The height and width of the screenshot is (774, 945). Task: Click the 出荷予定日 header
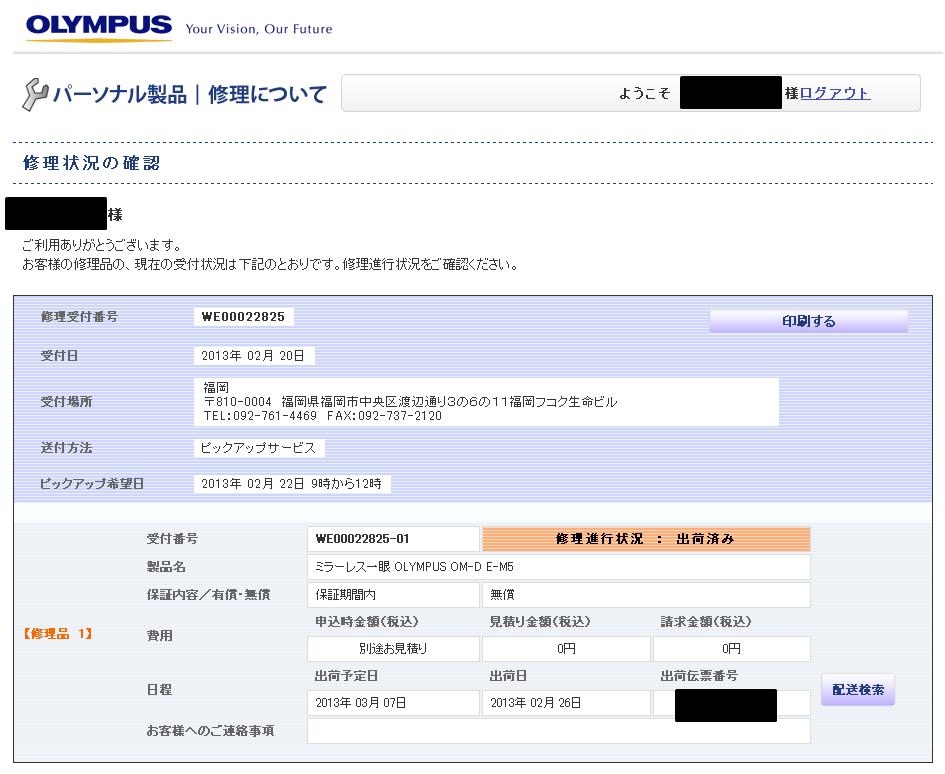coord(346,676)
